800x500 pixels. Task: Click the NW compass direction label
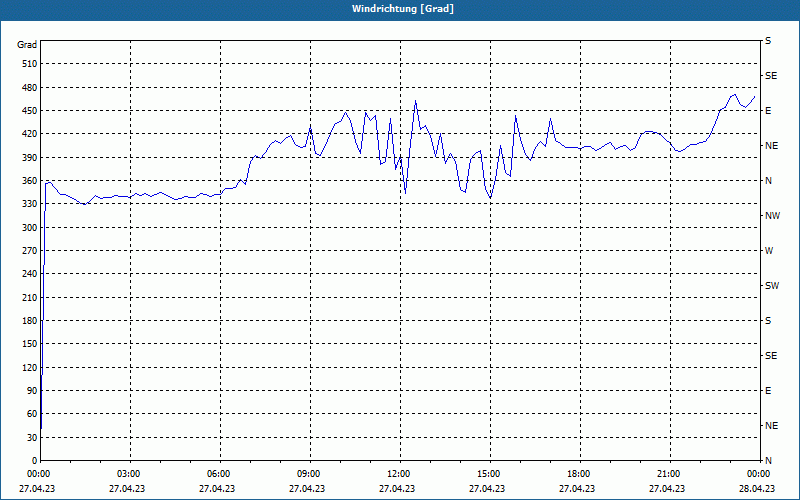click(x=772, y=216)
